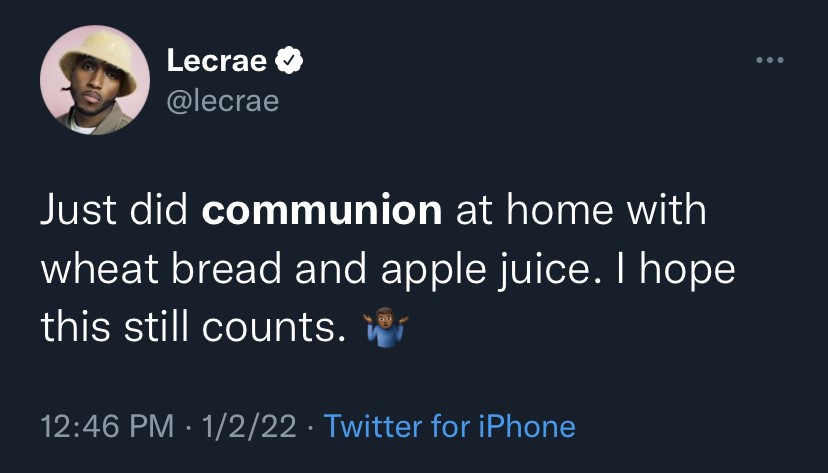
Task: Click the phrase "at home with"
Action: pyautogui.click(x=580, y=211)
